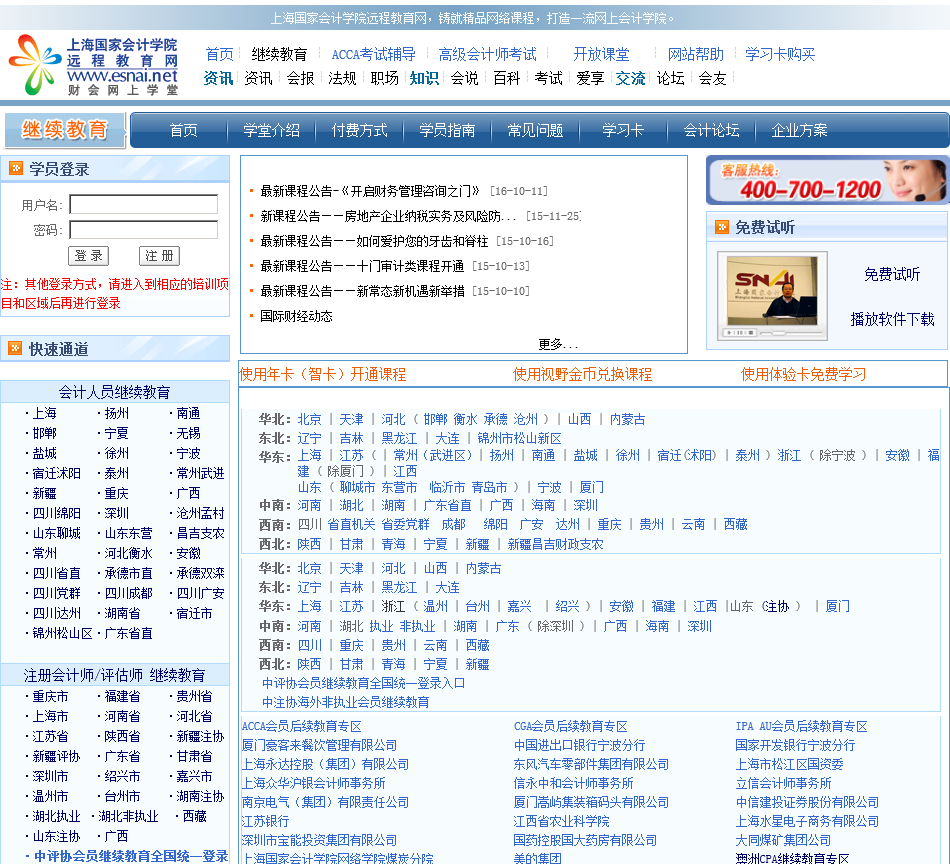Select 法规 in the secondary navigation

342,78
